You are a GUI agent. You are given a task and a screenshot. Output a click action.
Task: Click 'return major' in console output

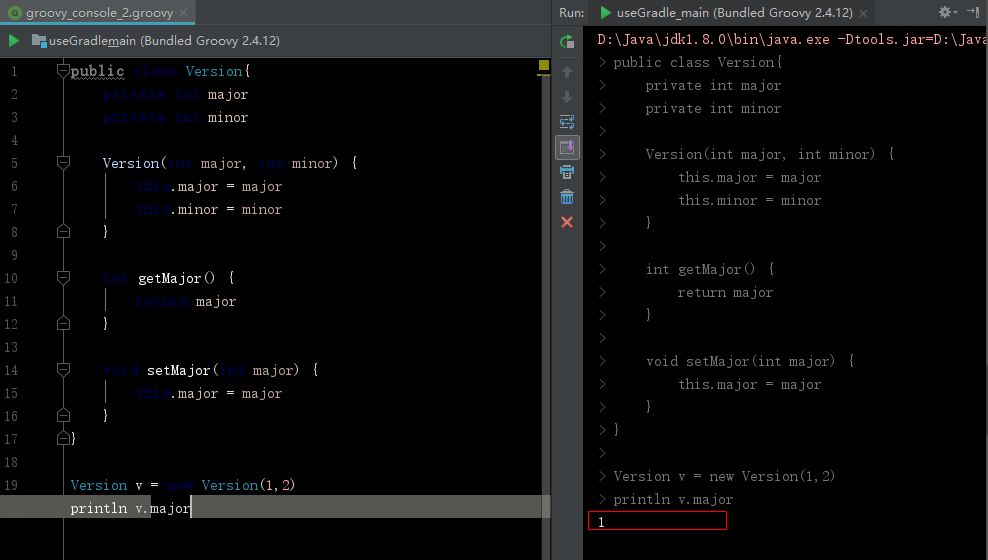tap(725, 292)
